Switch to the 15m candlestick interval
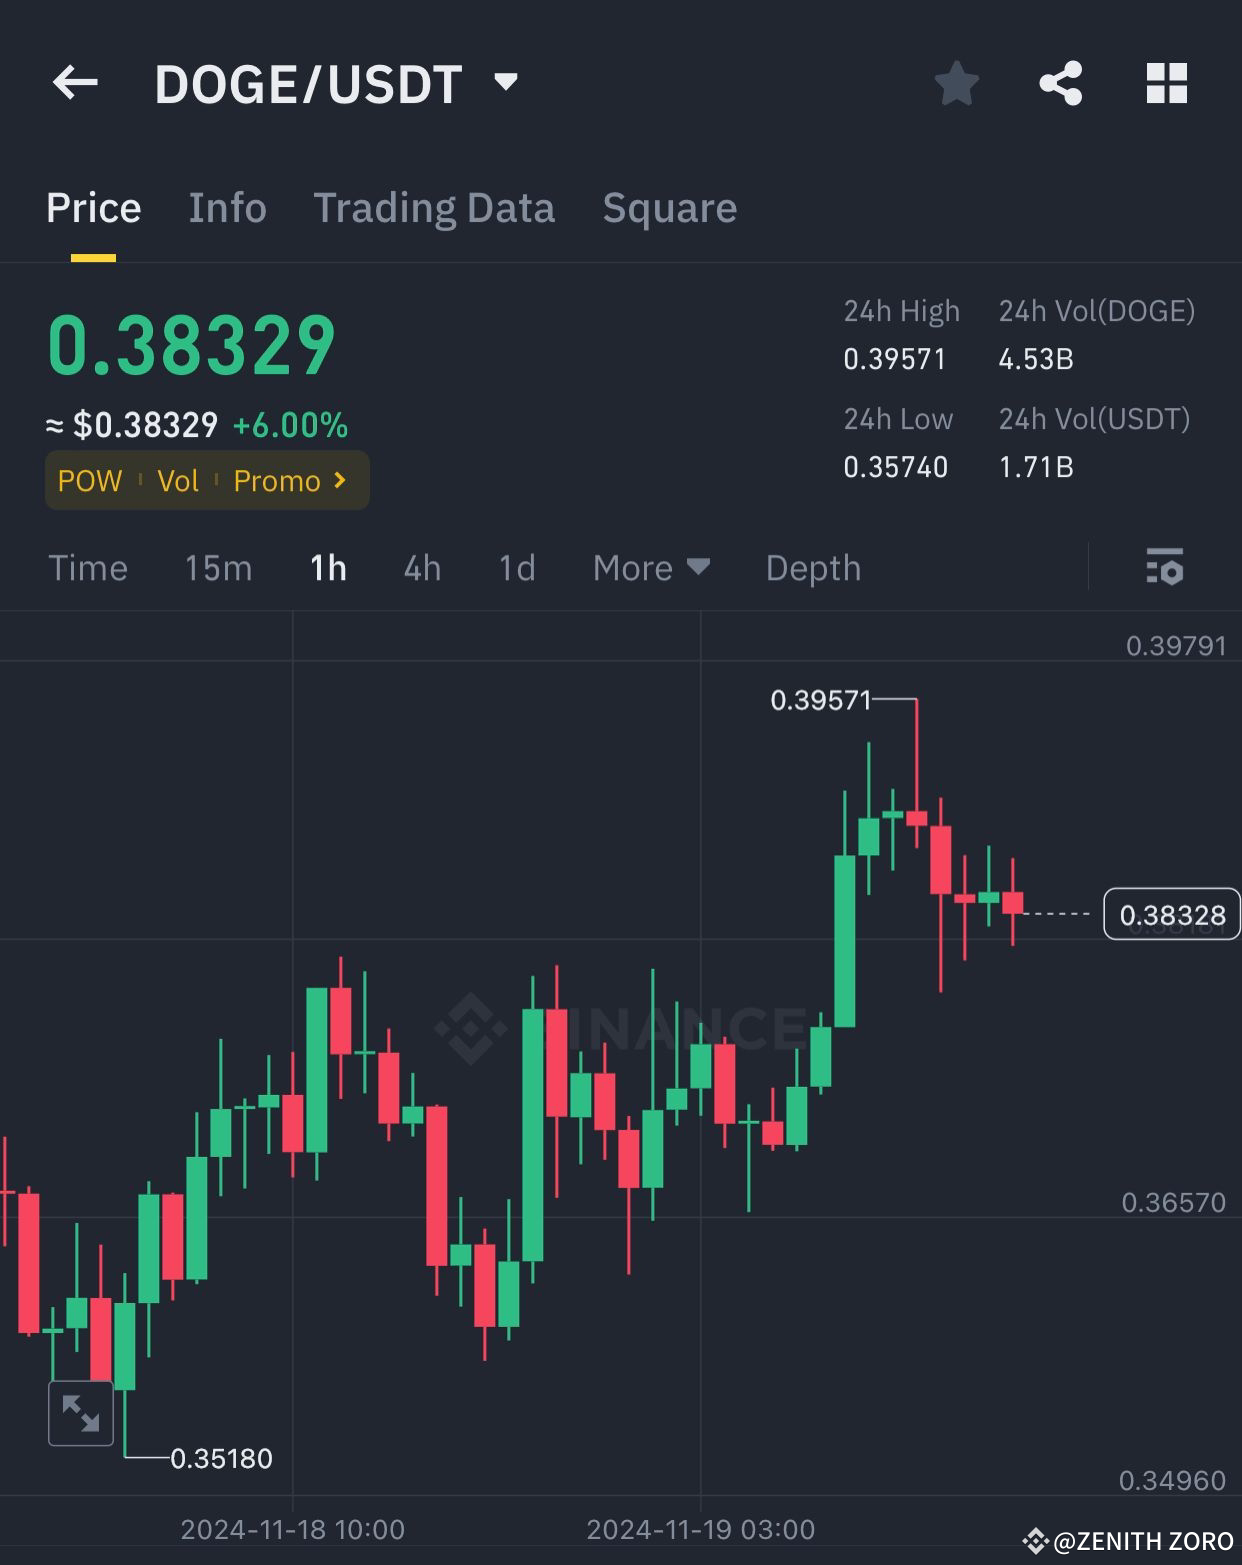 tap(217, 567)
